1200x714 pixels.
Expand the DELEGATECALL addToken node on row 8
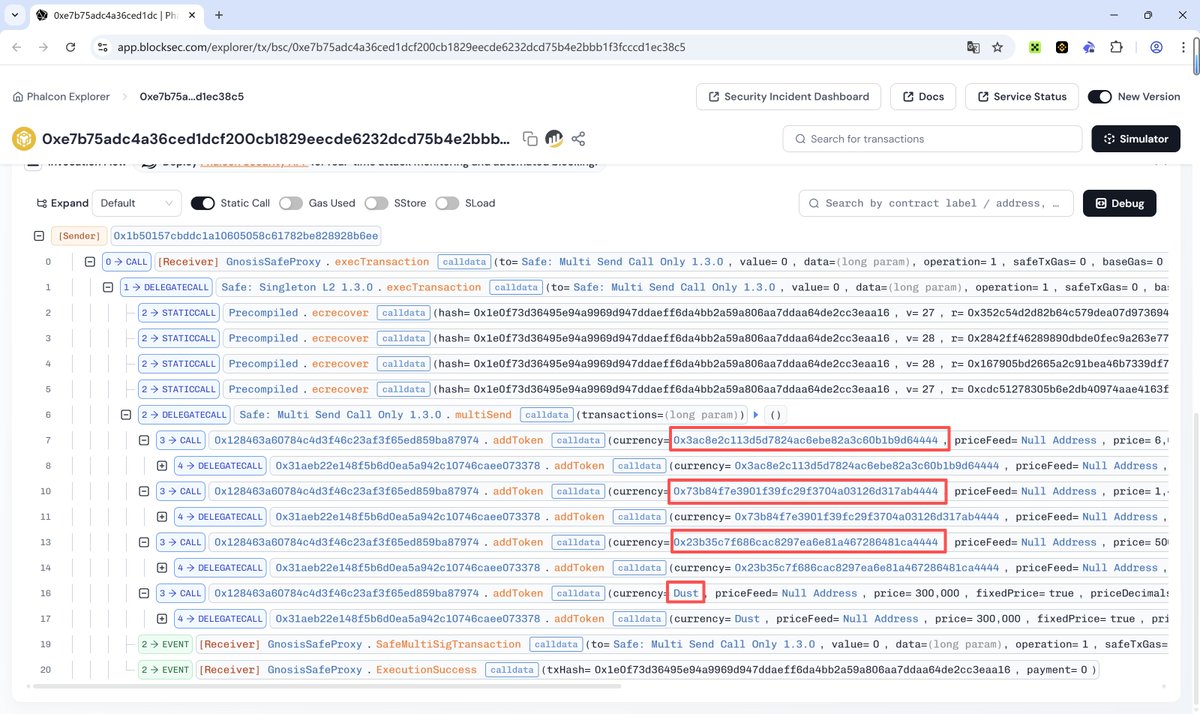tap(163, 466)
